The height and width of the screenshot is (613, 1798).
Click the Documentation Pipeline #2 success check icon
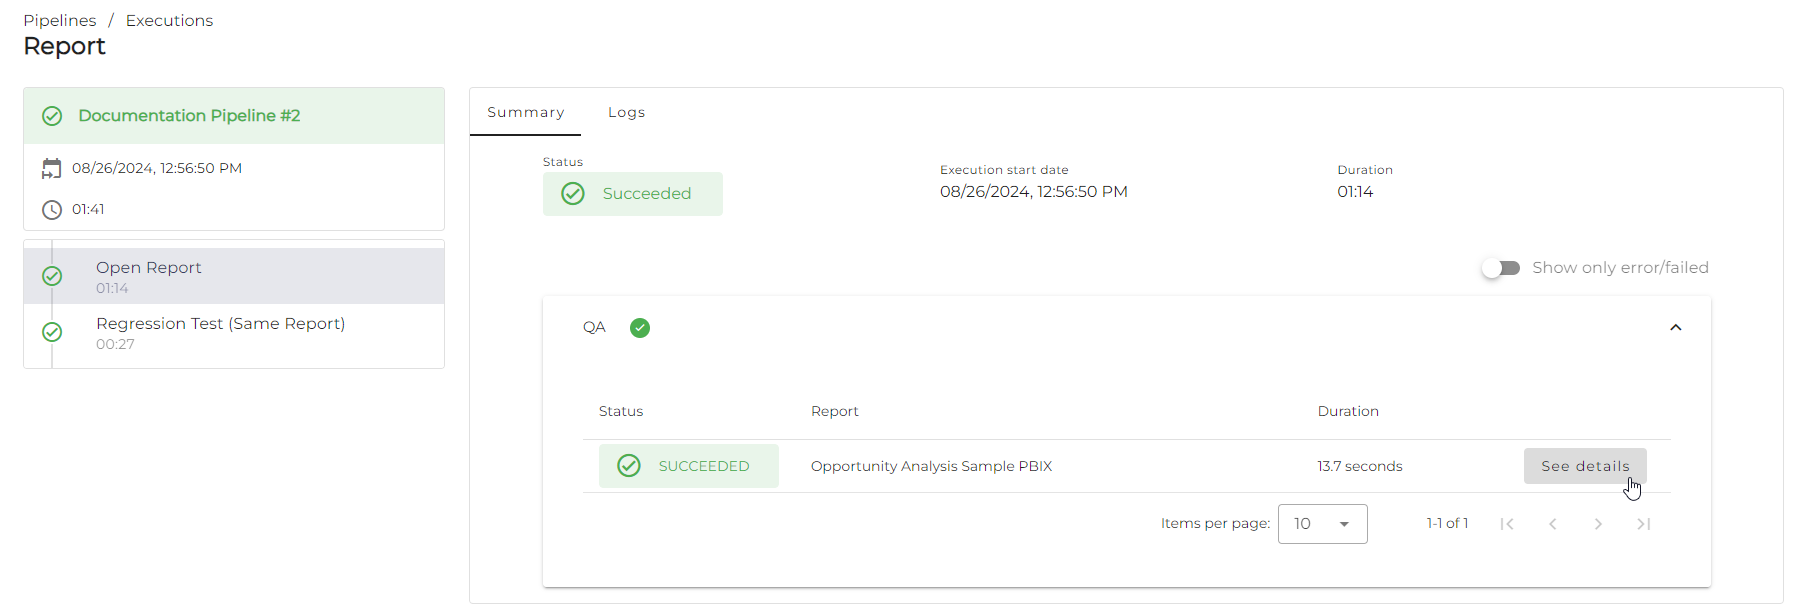(52, 116)
